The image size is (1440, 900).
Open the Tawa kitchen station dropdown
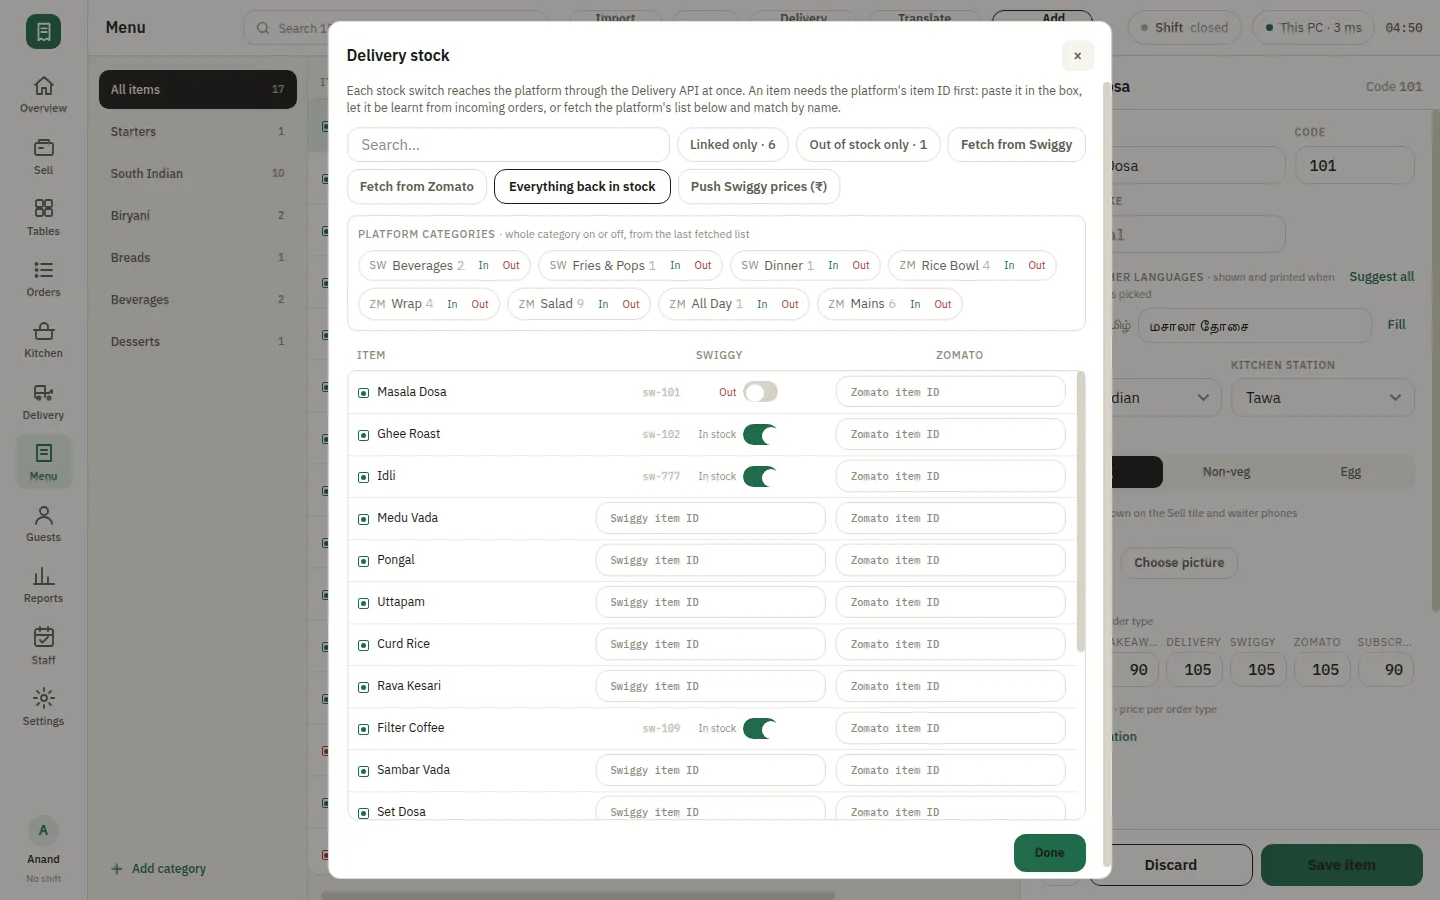[x=1322, y=398]
